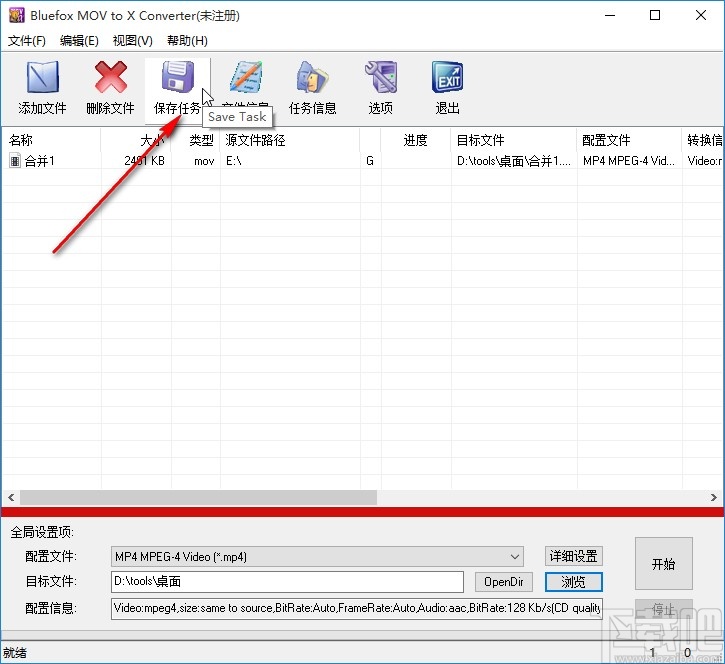Open the 视图(V) menu
725x664 pixels.
(133, 41)
